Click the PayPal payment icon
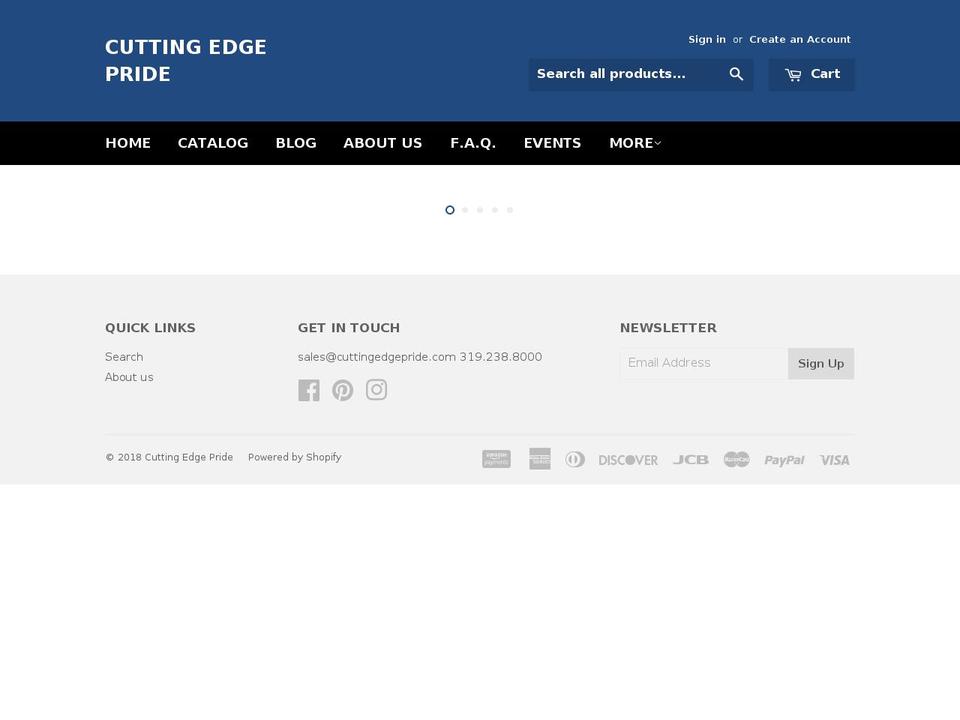Viewport: 960px width, 720px height. pos(784,460)
